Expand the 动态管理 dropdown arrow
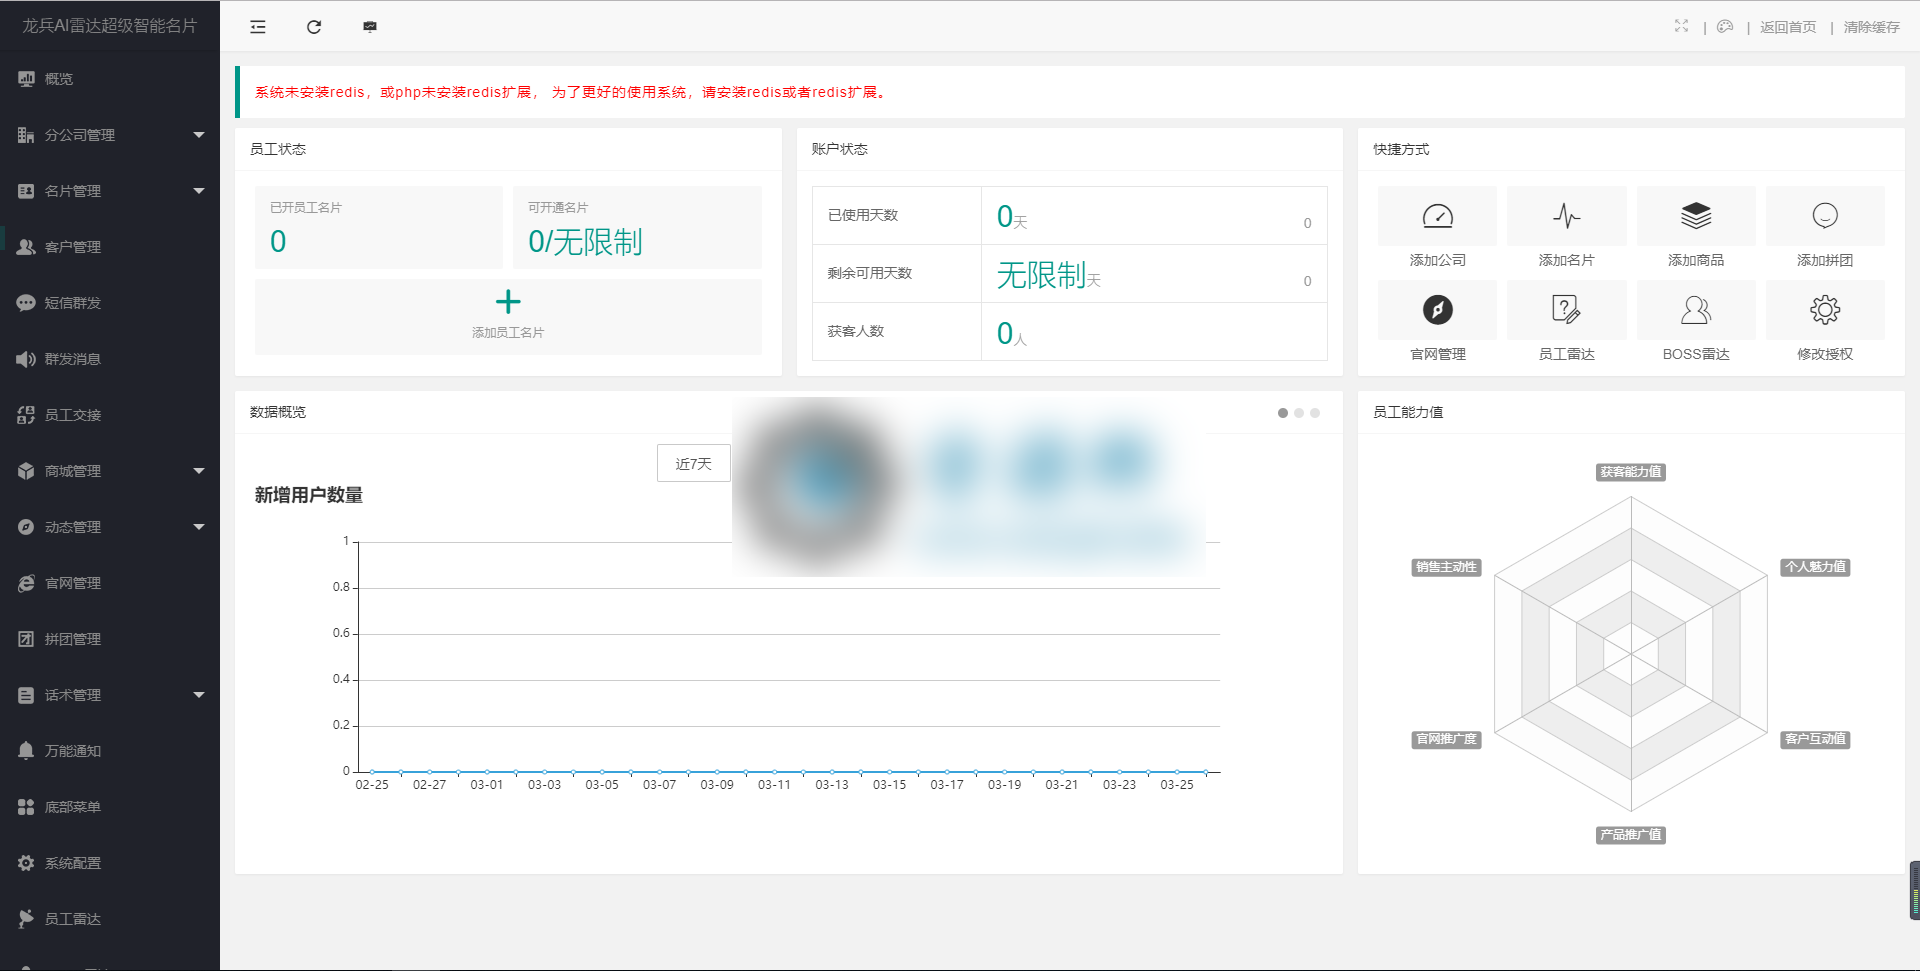 click(x=199, y=527)
